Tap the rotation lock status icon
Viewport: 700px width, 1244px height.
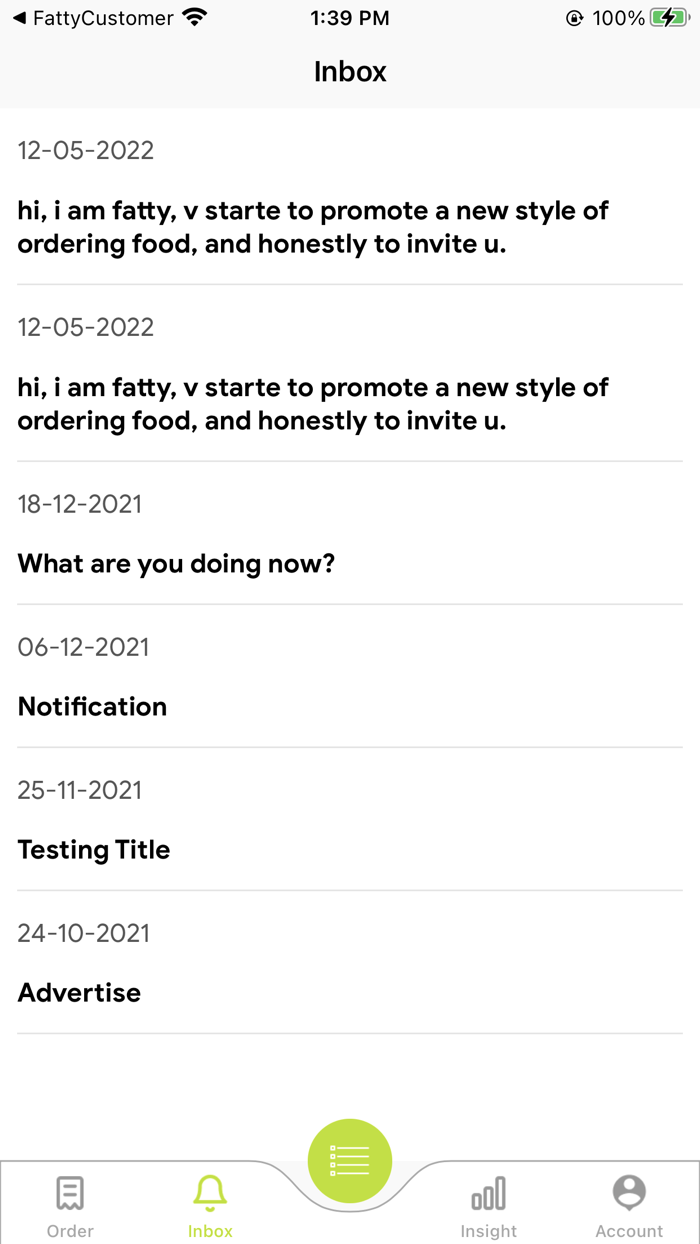pyautogui.click(x=574, y=18)
